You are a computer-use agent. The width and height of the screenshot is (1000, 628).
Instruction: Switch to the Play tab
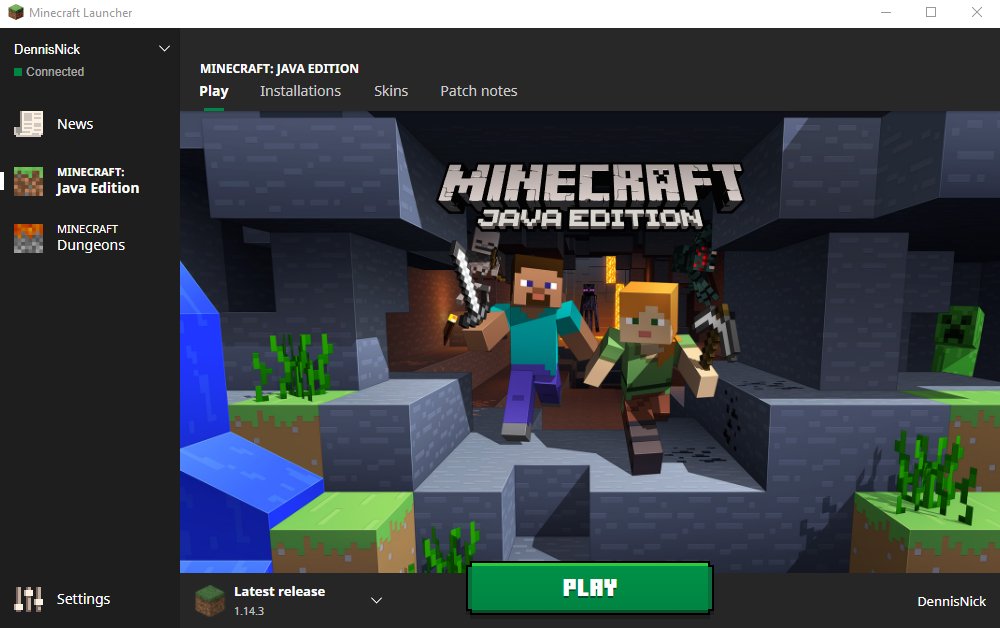coord(214,91)
